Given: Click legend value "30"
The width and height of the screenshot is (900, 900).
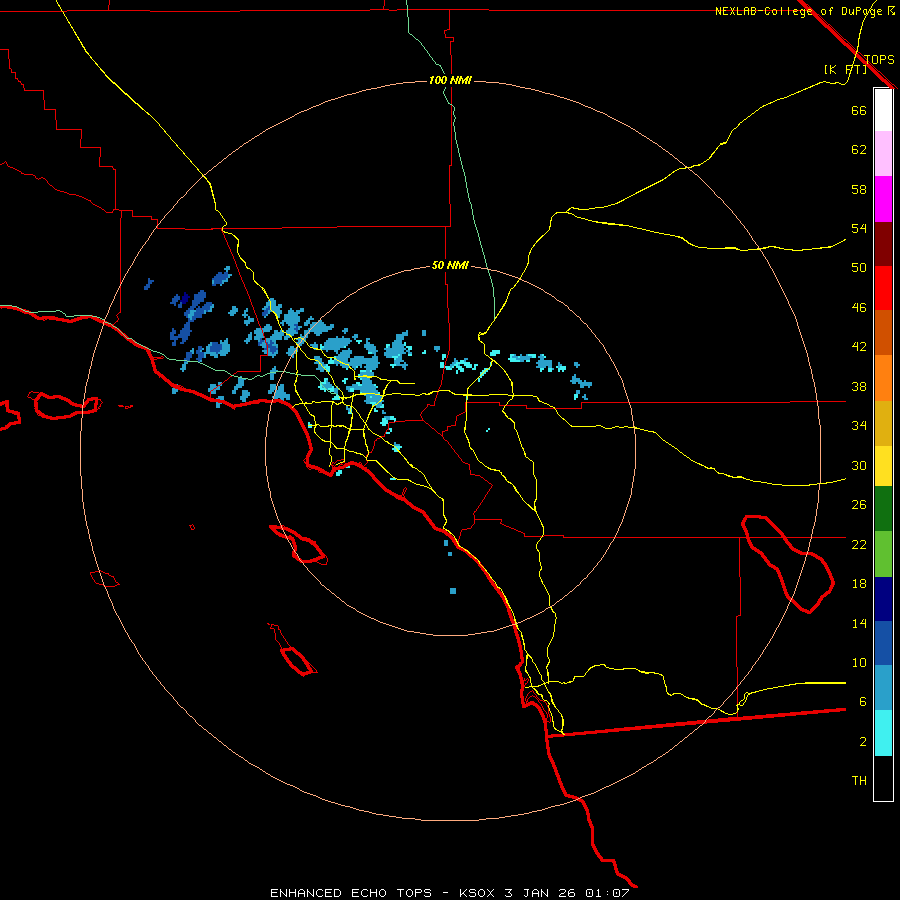Looking at the screenshot, I should [x=859, y=465].
